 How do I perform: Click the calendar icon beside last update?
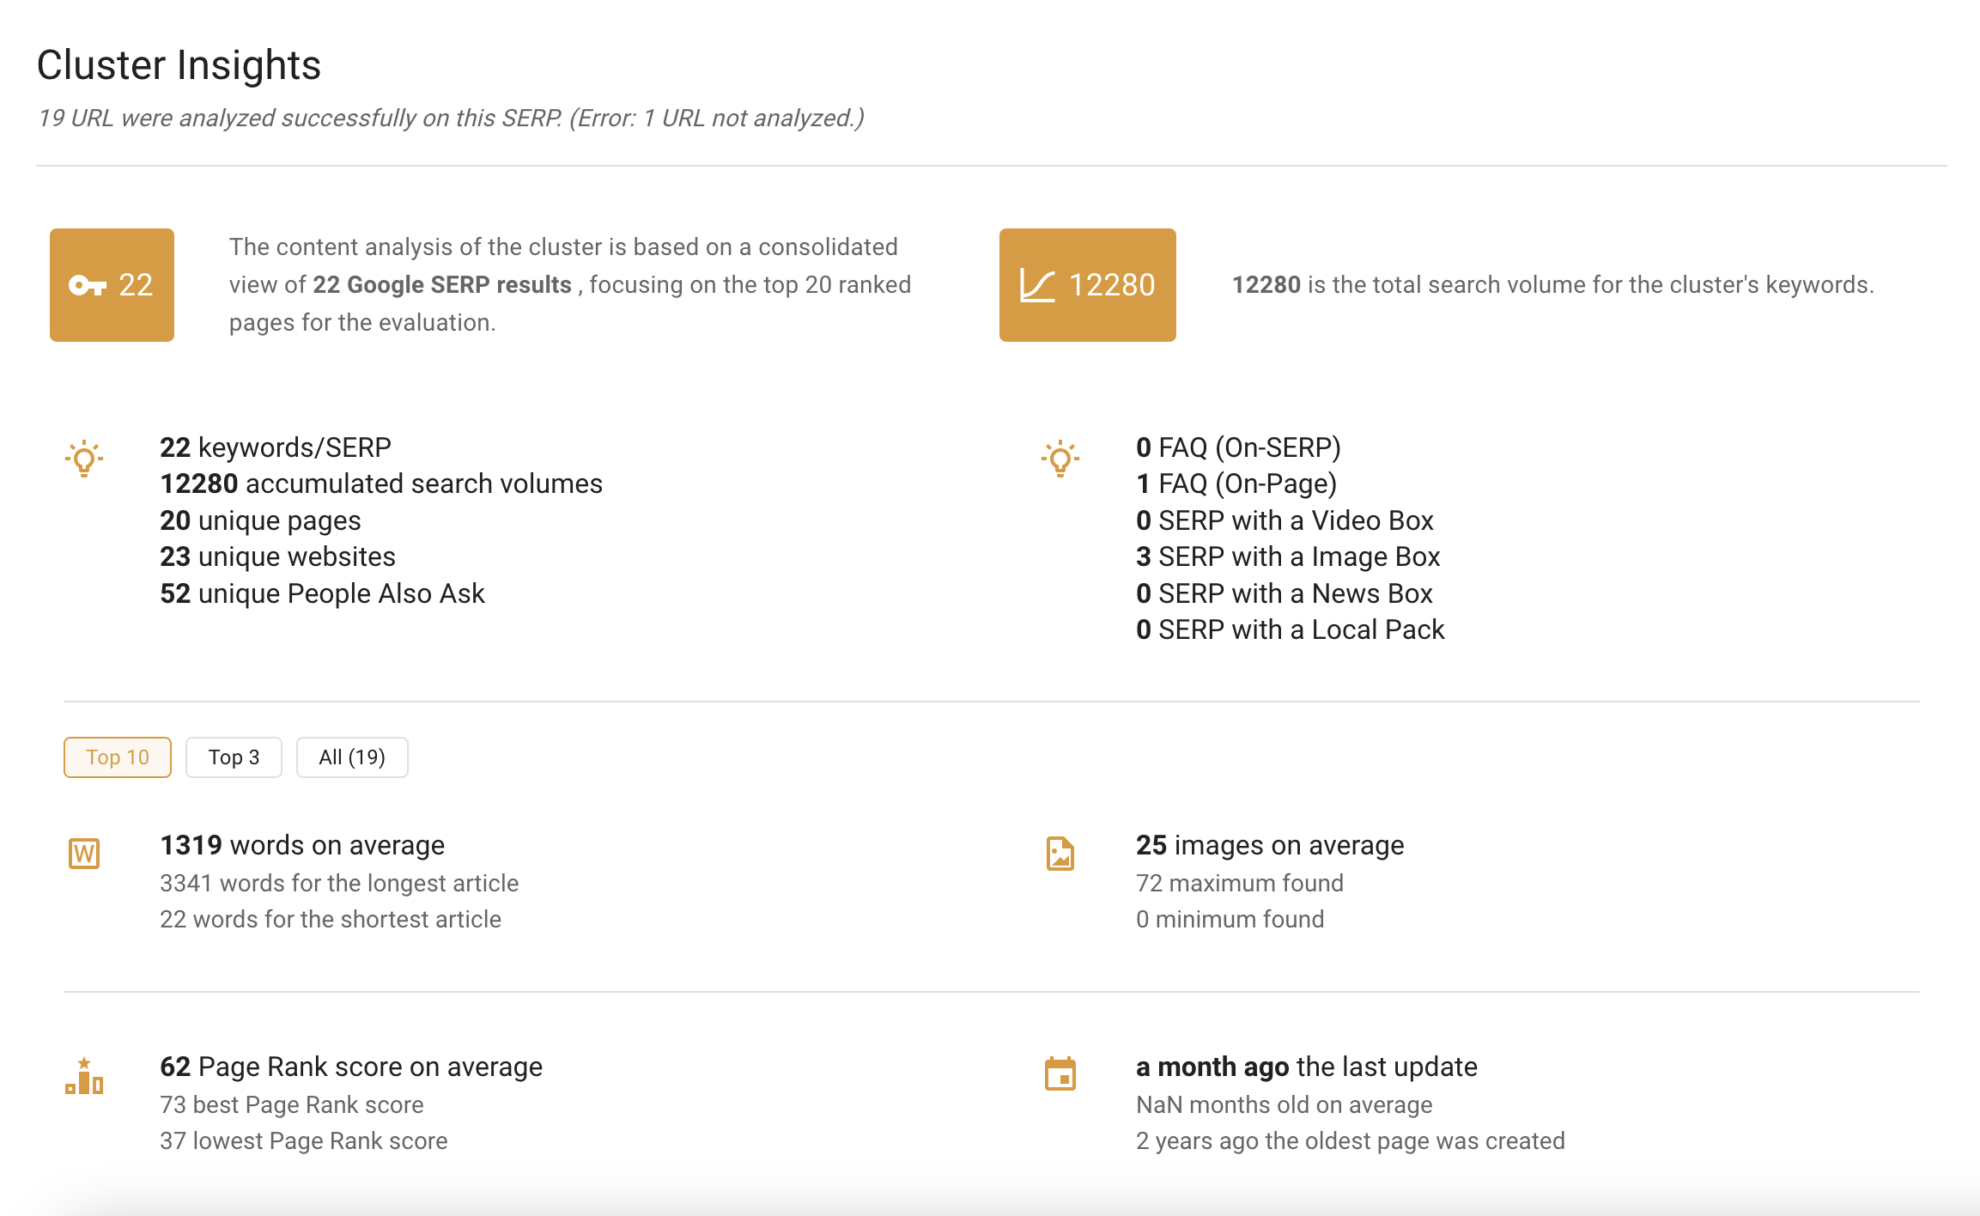pyautogui.click(x=1060, y=1074)
